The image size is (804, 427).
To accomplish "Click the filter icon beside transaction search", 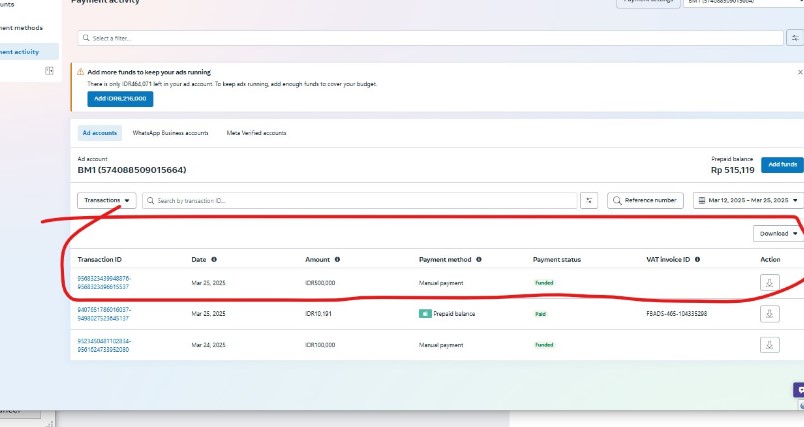I will click(591, 200).
